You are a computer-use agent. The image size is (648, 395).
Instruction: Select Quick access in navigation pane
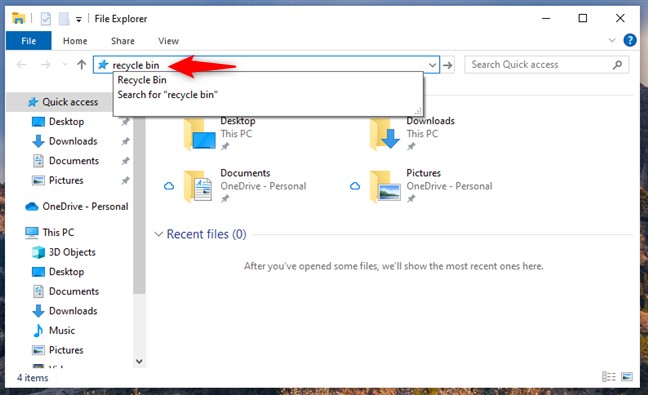pos(70,102)
